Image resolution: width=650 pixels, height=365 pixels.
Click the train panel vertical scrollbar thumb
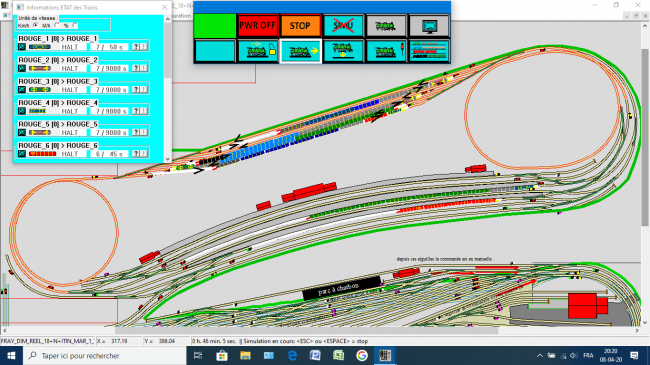pyautogui.click(x=168, y=50)
